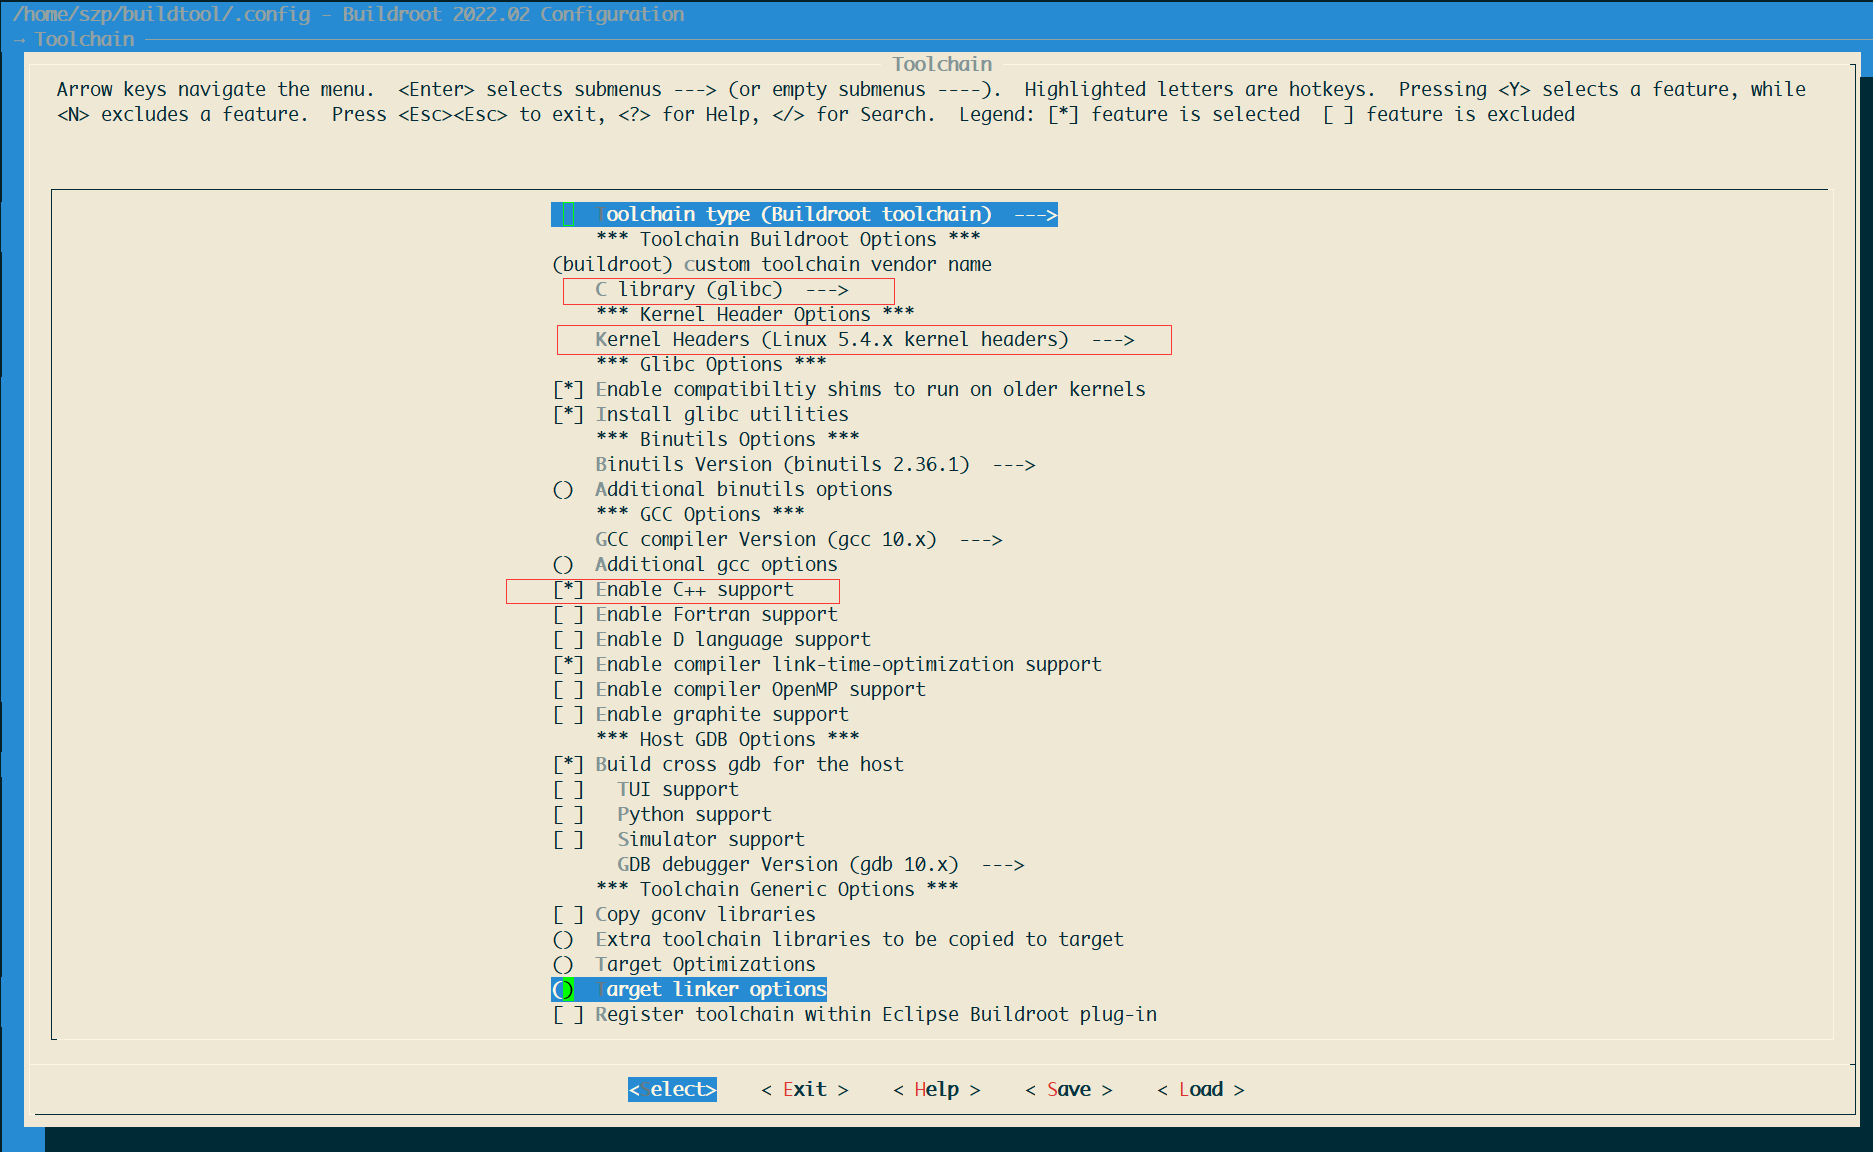The image size is (1873, 1152).
Task: Open the Toolchain type (Buildroot toolchain) submenu
Action: 804,214
